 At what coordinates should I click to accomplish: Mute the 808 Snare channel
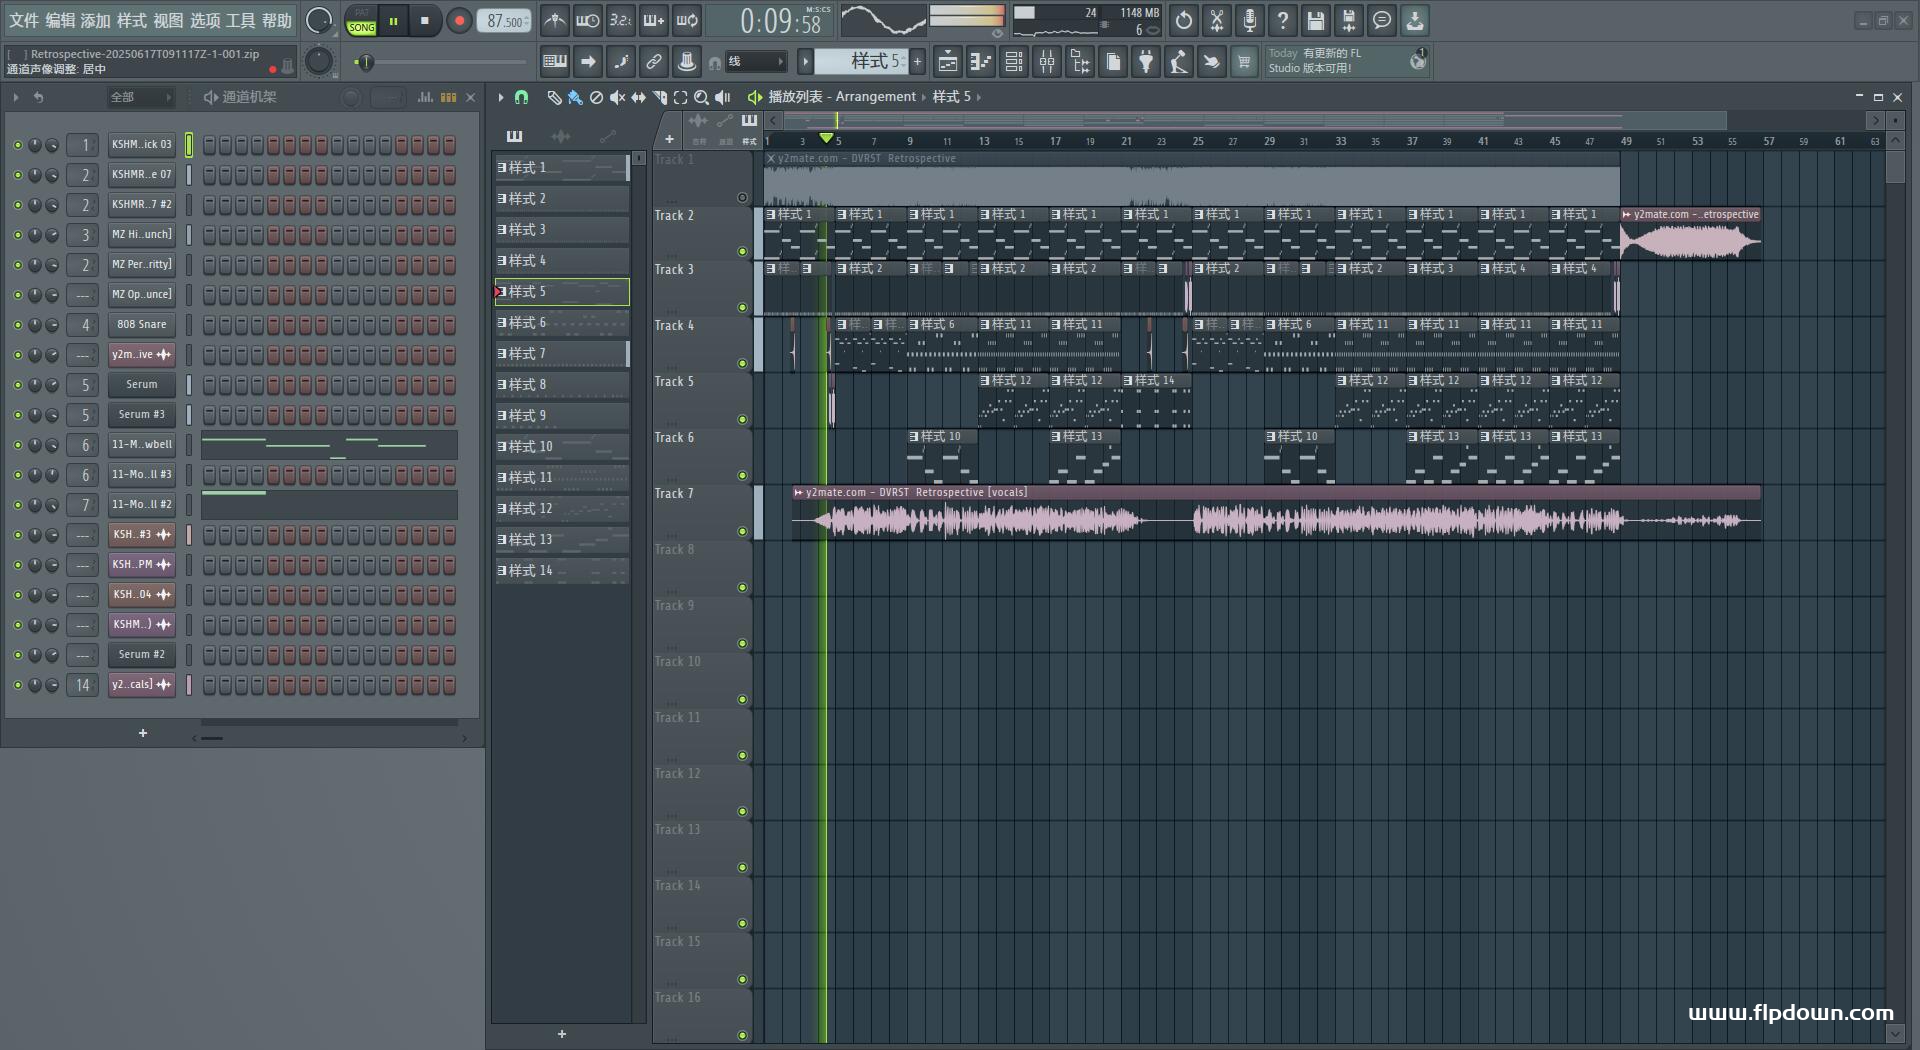coord(17,325)
